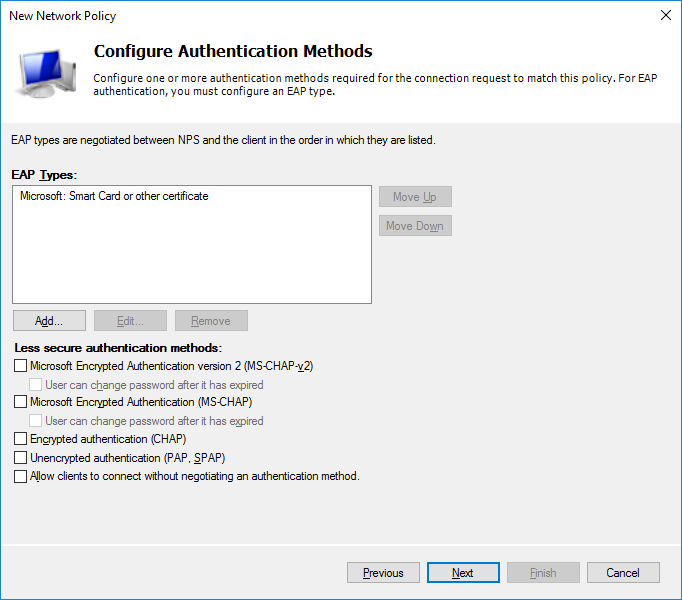Click the Add... button
Viewport: 682px width, 600px height.
pyautogui.click(x=49, y=321)
